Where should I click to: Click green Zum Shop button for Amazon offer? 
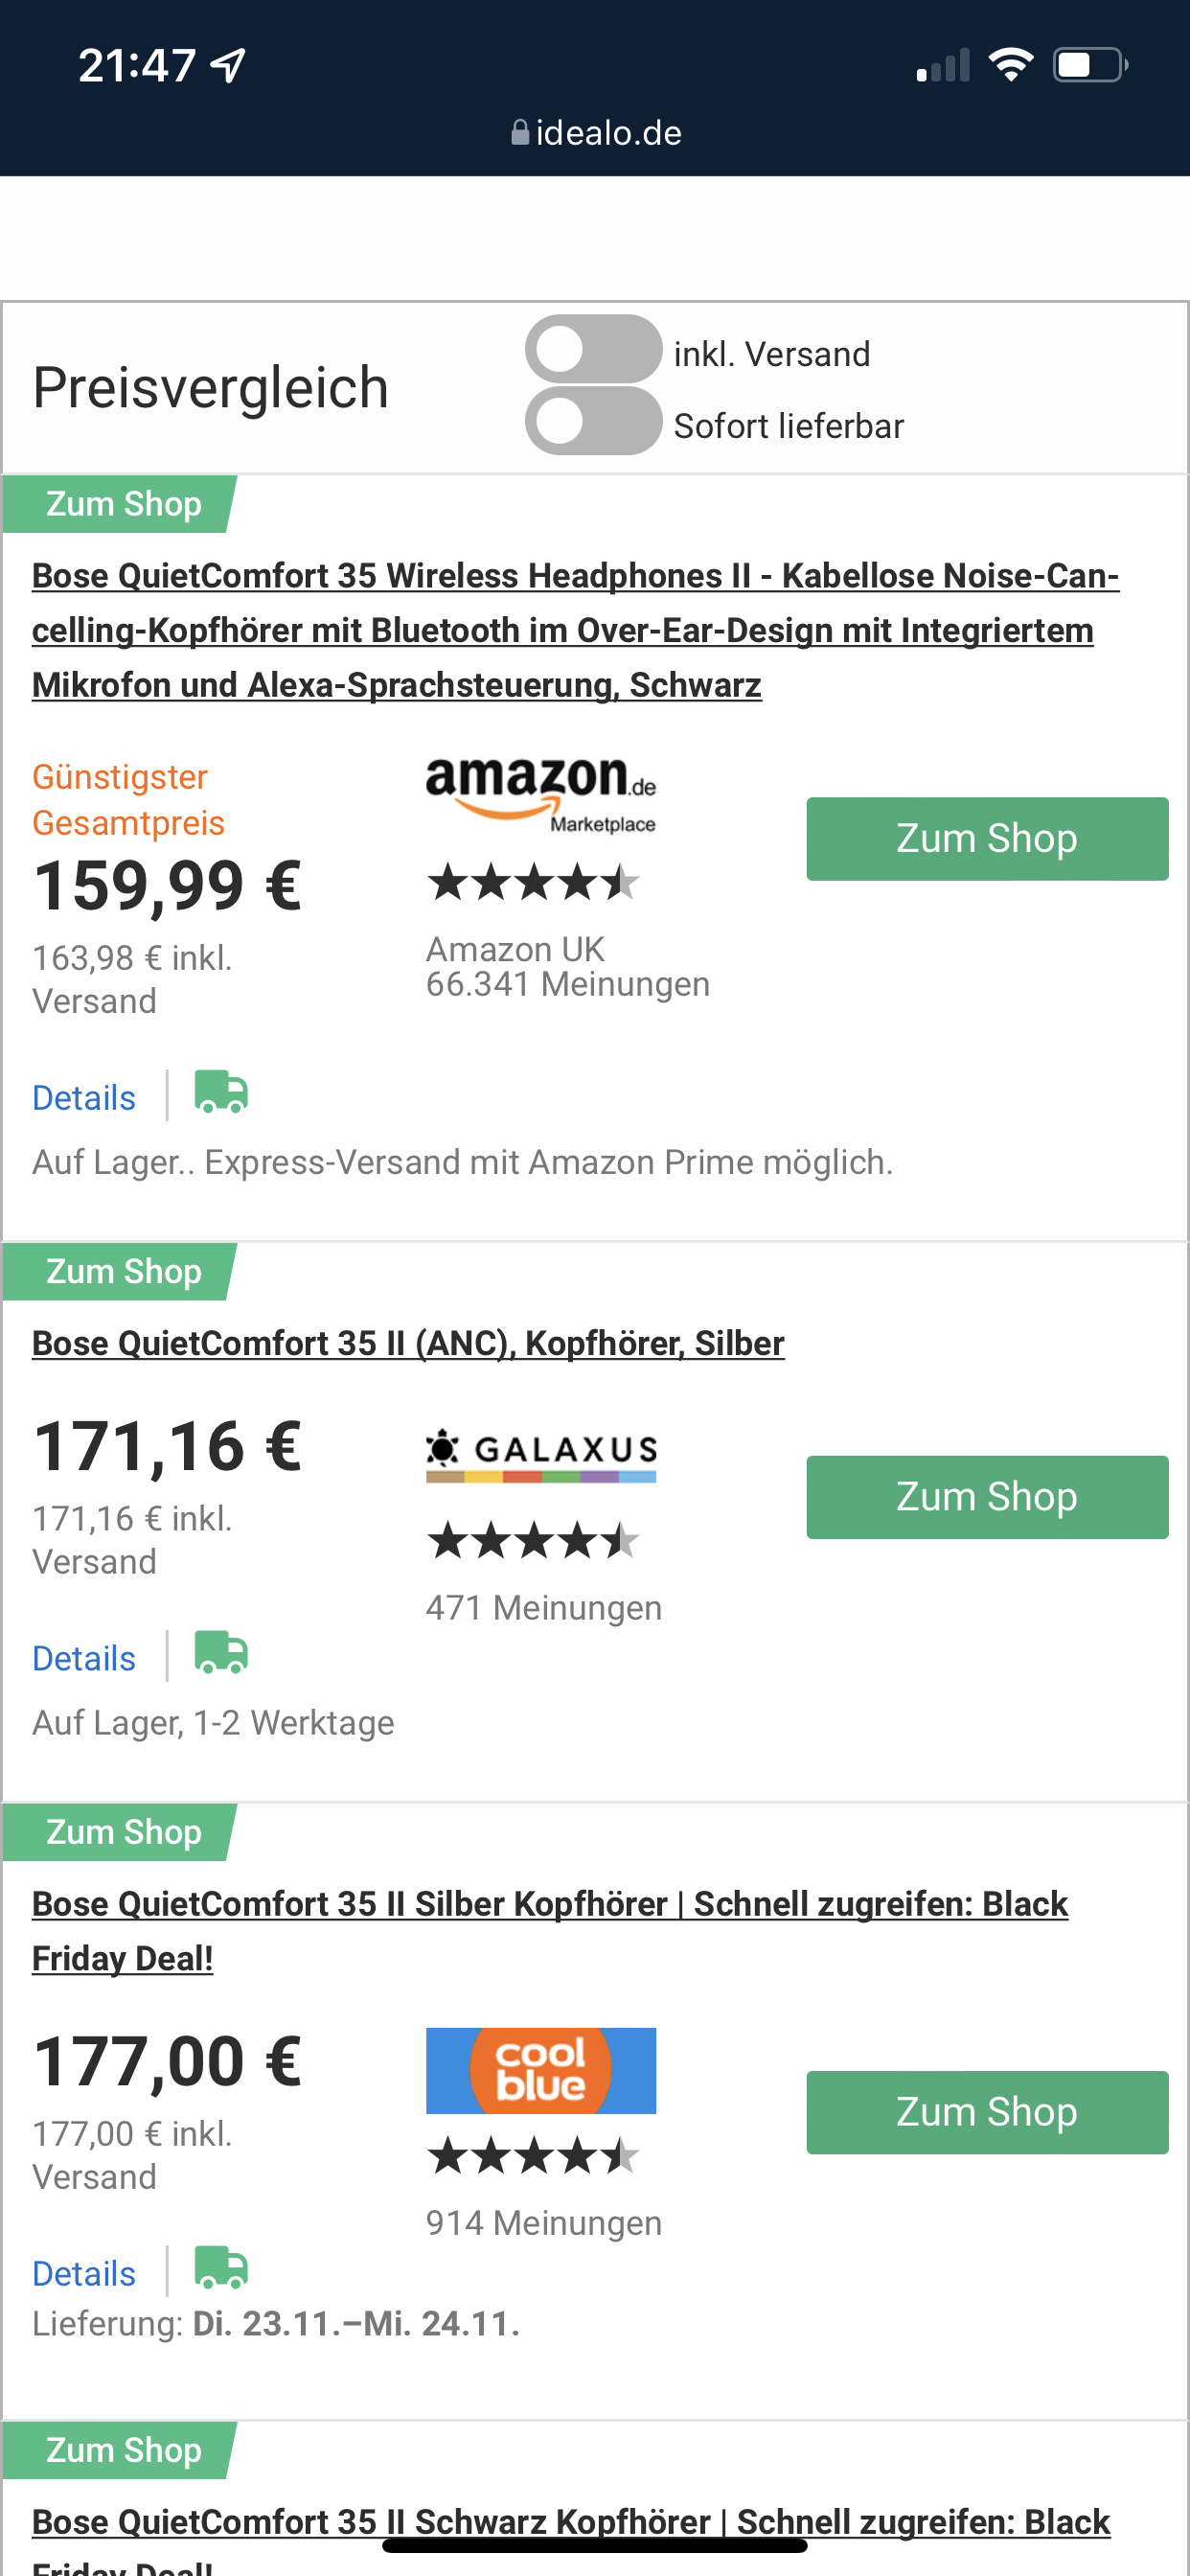[987, 839]
